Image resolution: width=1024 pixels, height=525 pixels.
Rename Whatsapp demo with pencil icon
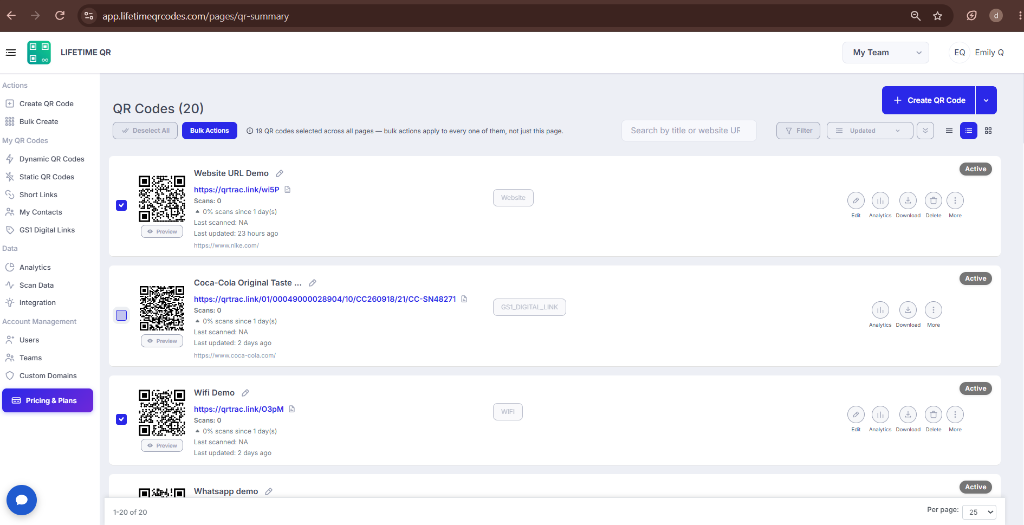[268, 492]
